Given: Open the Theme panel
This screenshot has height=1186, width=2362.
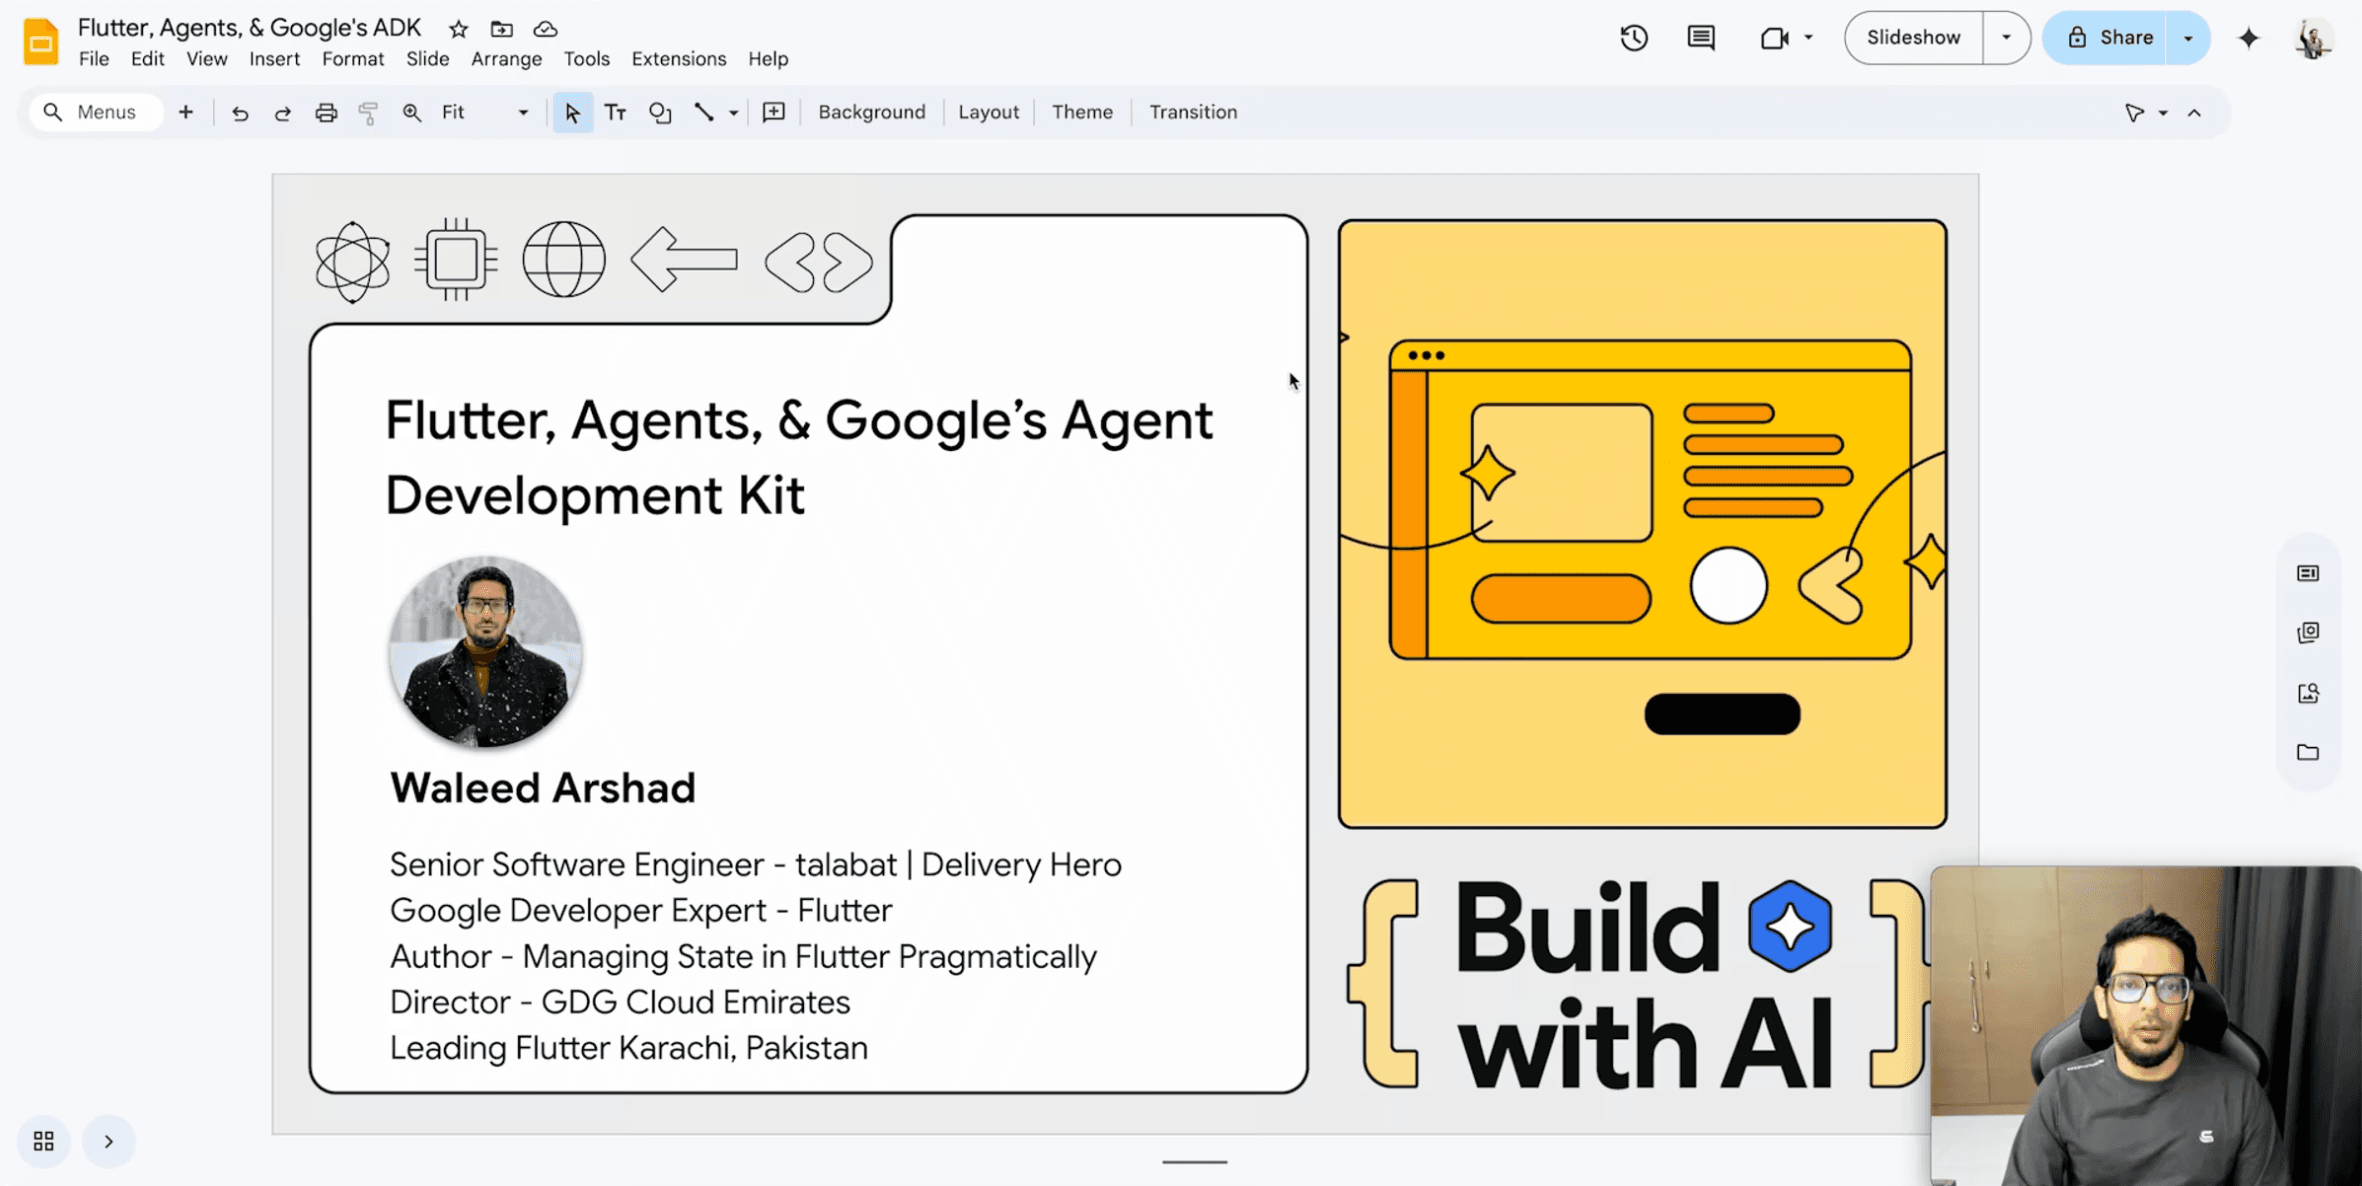Looking at the screenshot, I should (1082, 112).
